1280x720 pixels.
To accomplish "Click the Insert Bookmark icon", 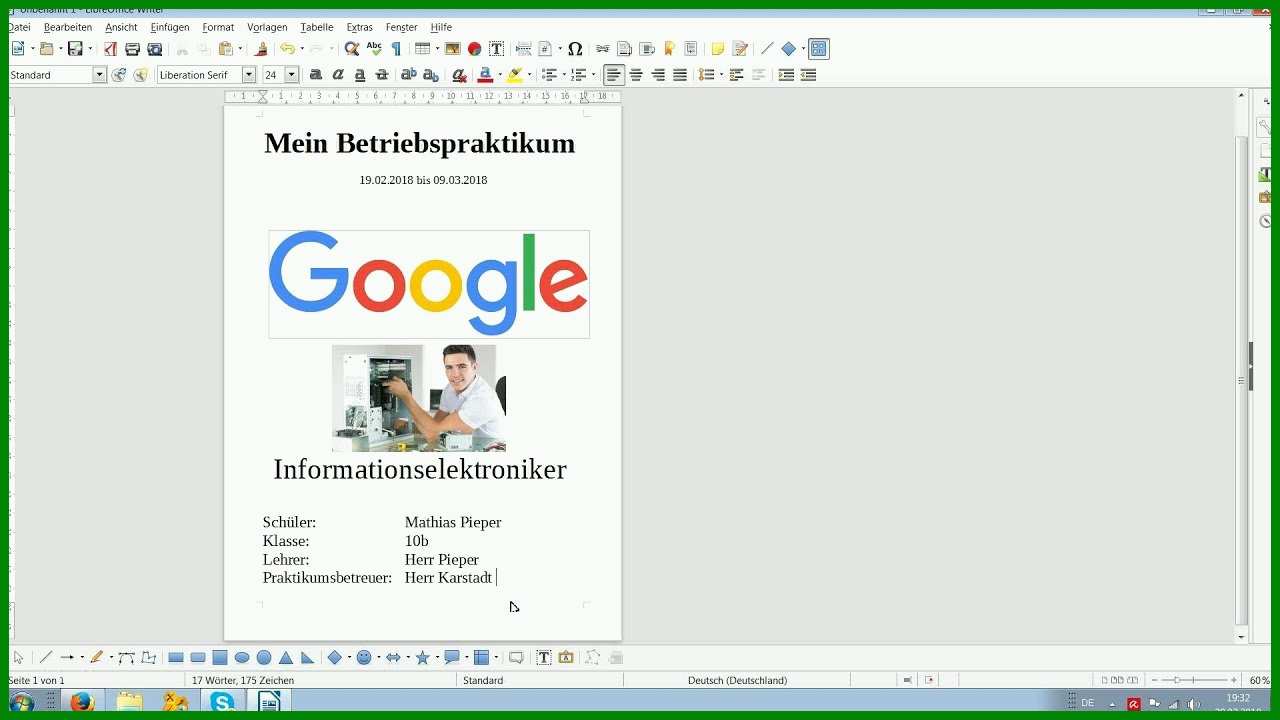I will click(x=669, y=49).
